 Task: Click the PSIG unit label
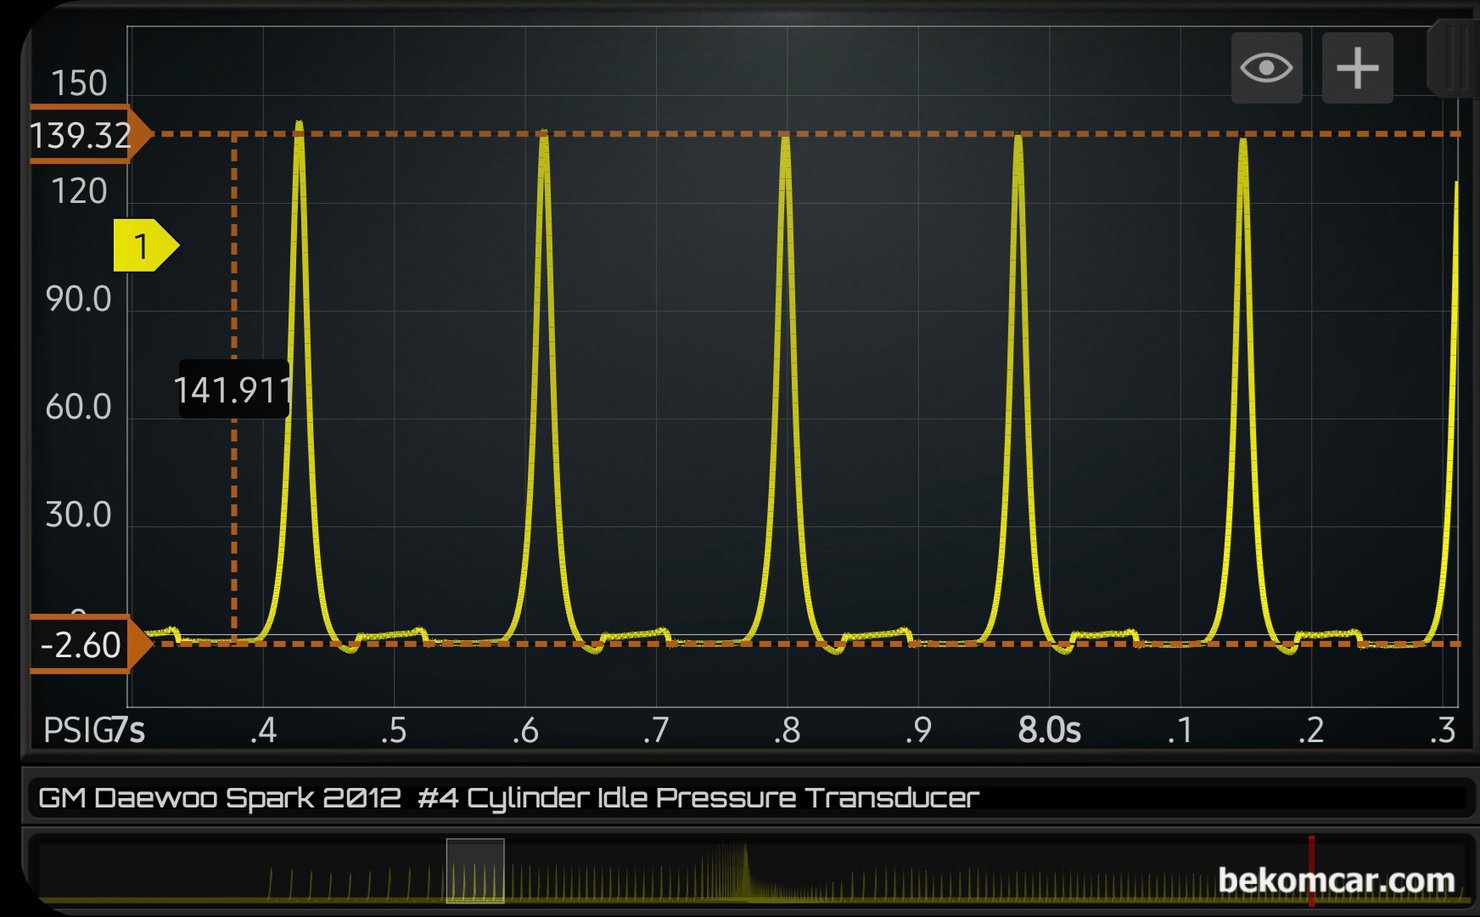(x=76, y=731)
